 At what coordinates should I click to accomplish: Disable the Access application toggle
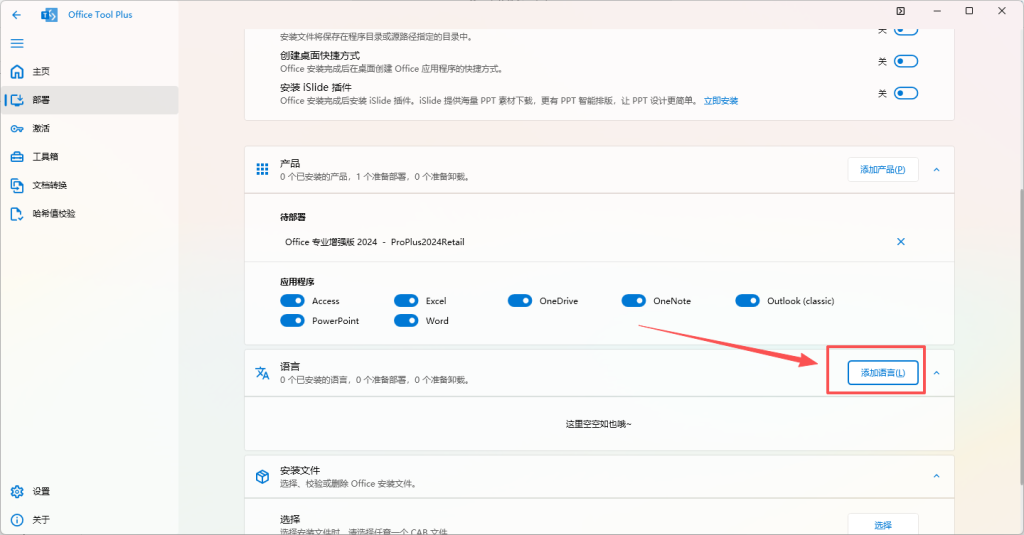tap(292, 301)
